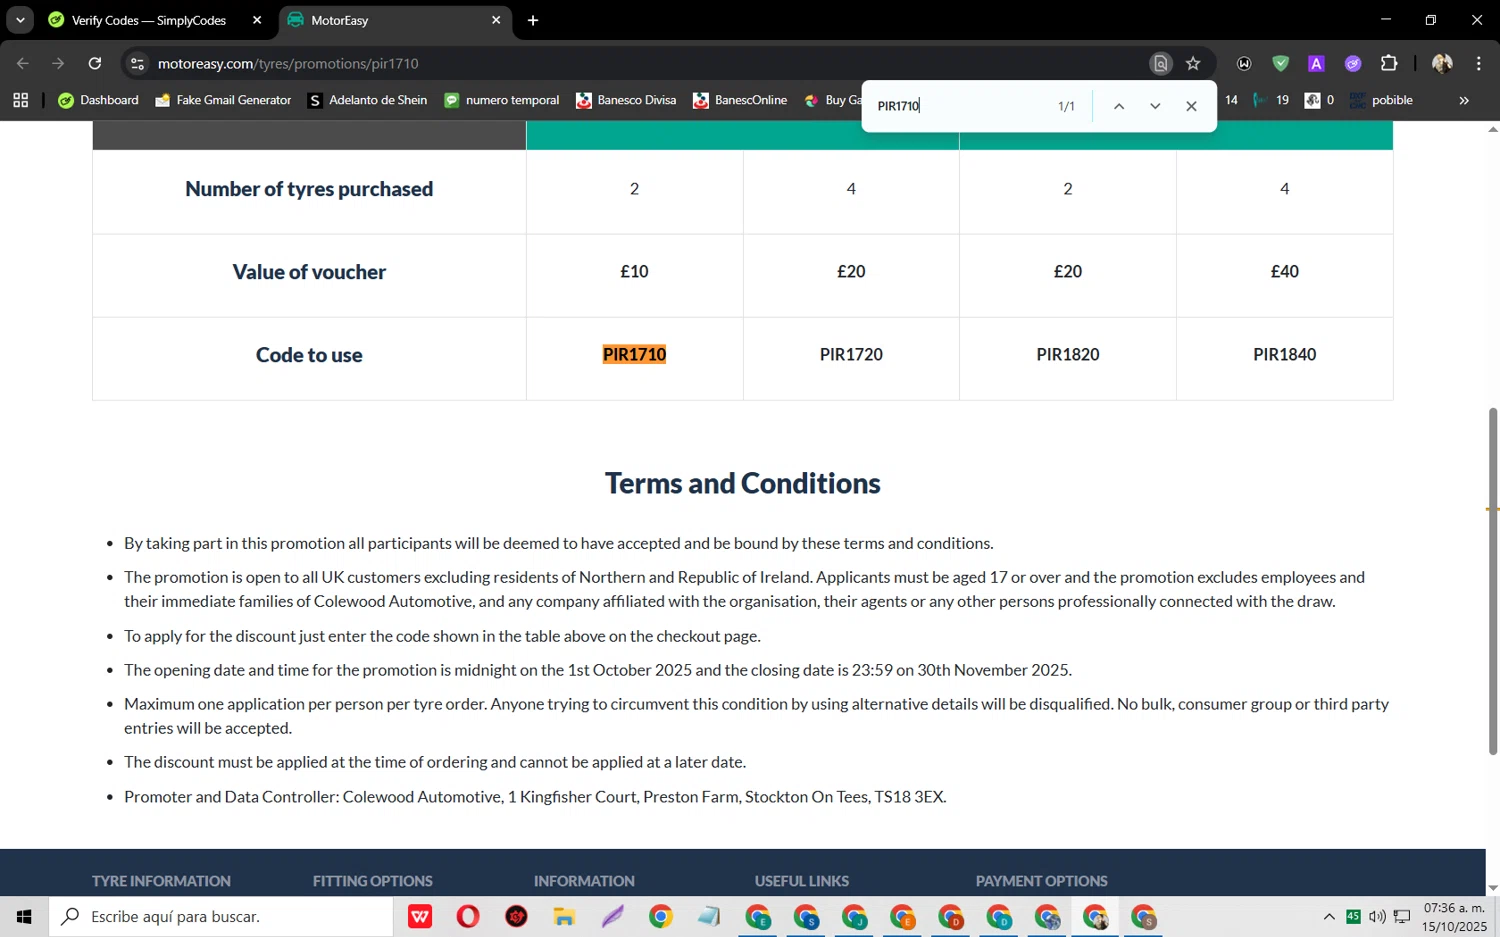Click the £10 voucher value

(634, 271)
